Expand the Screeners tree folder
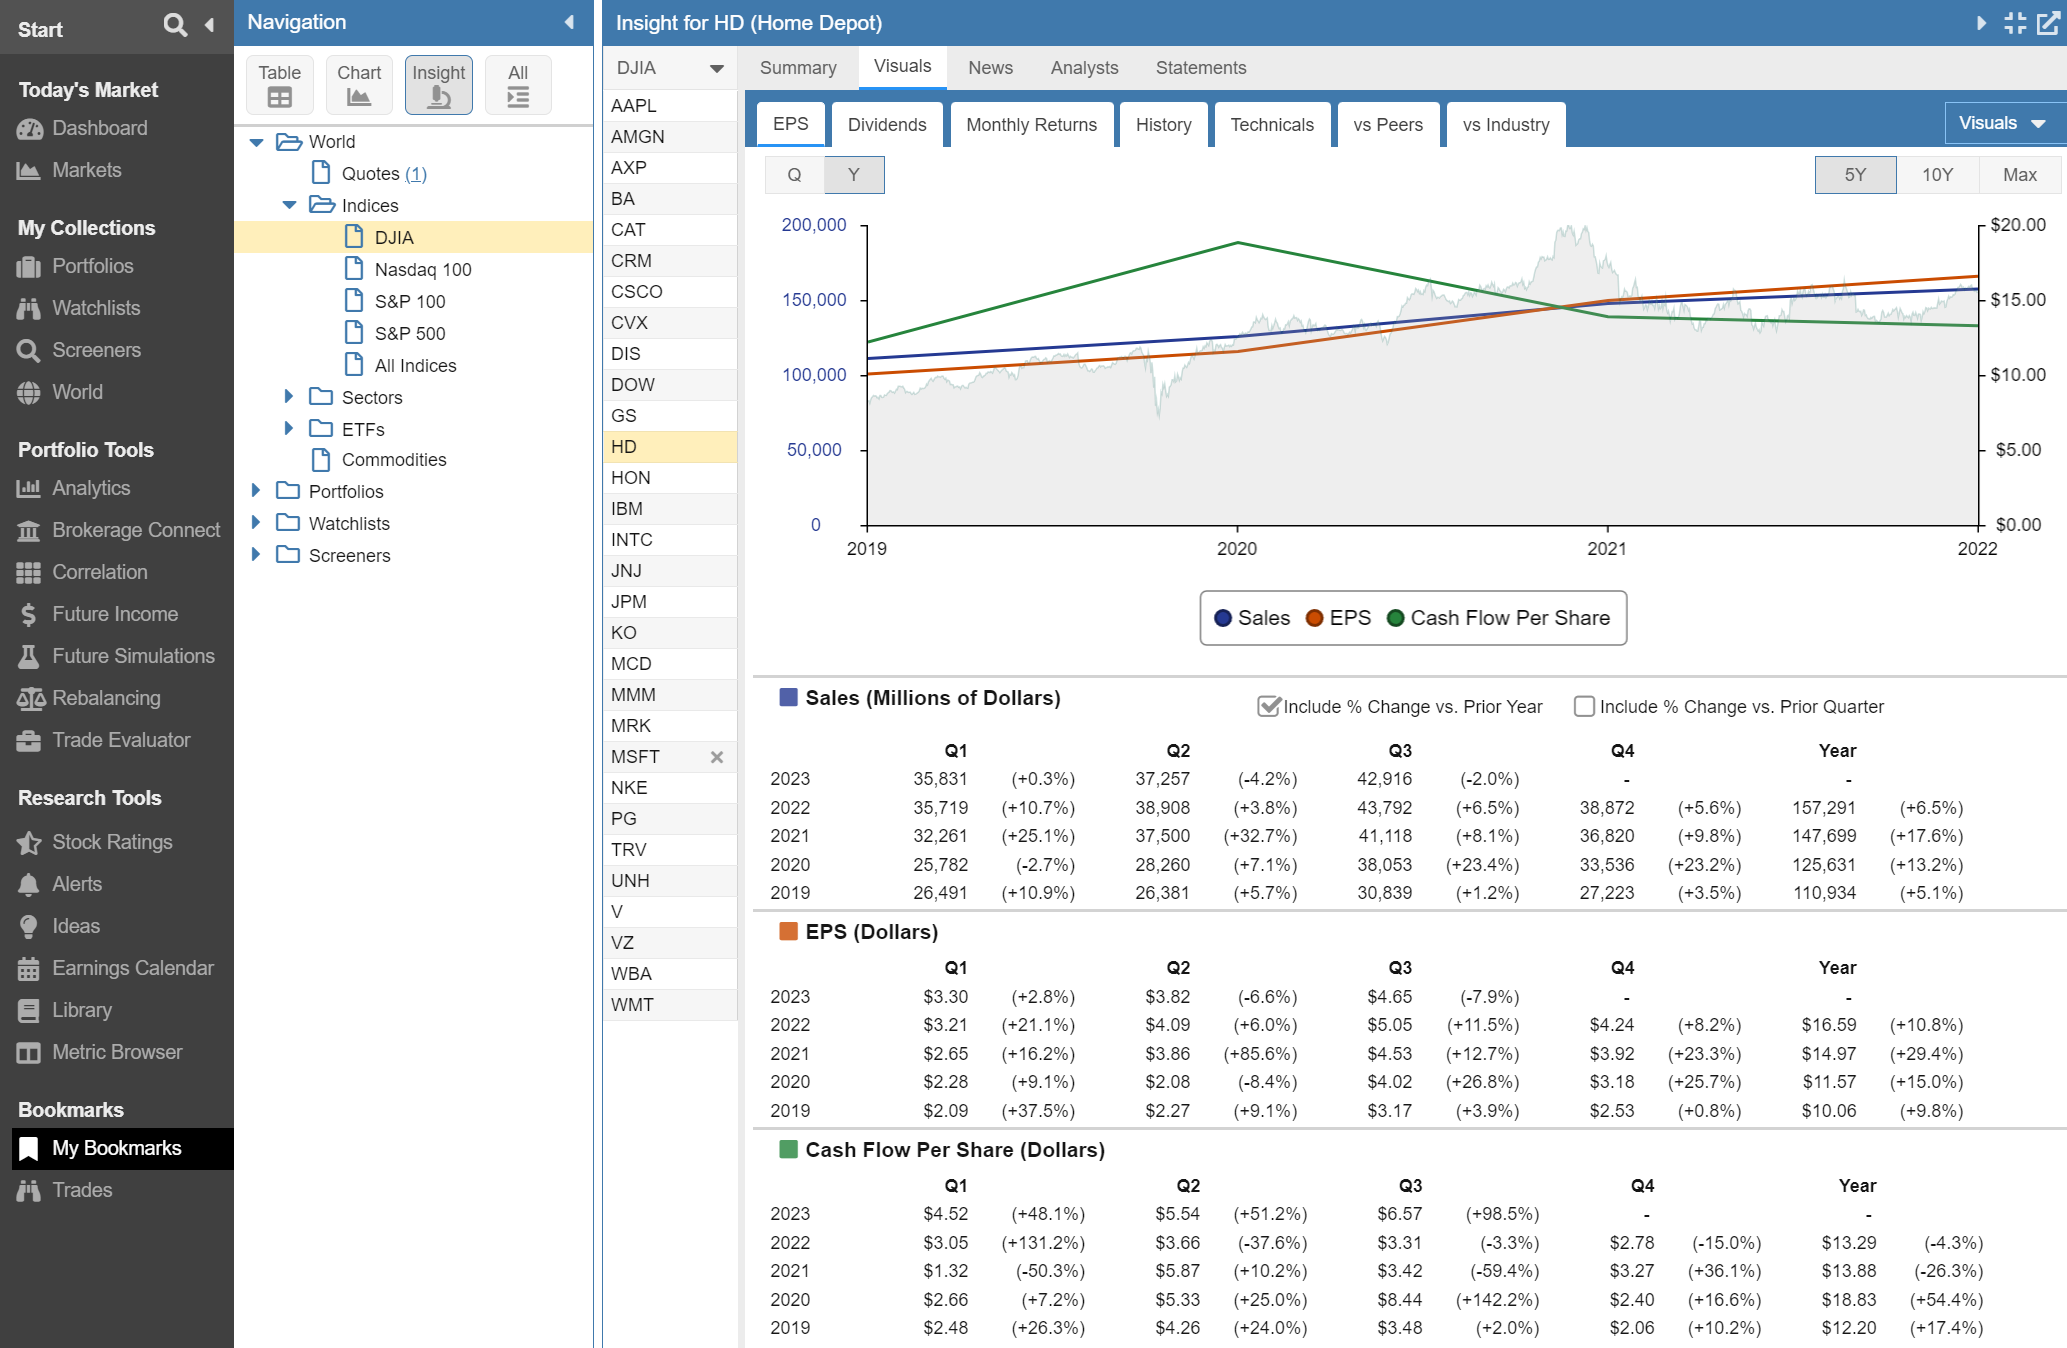2067x1348 pixels. coord(256,555)
